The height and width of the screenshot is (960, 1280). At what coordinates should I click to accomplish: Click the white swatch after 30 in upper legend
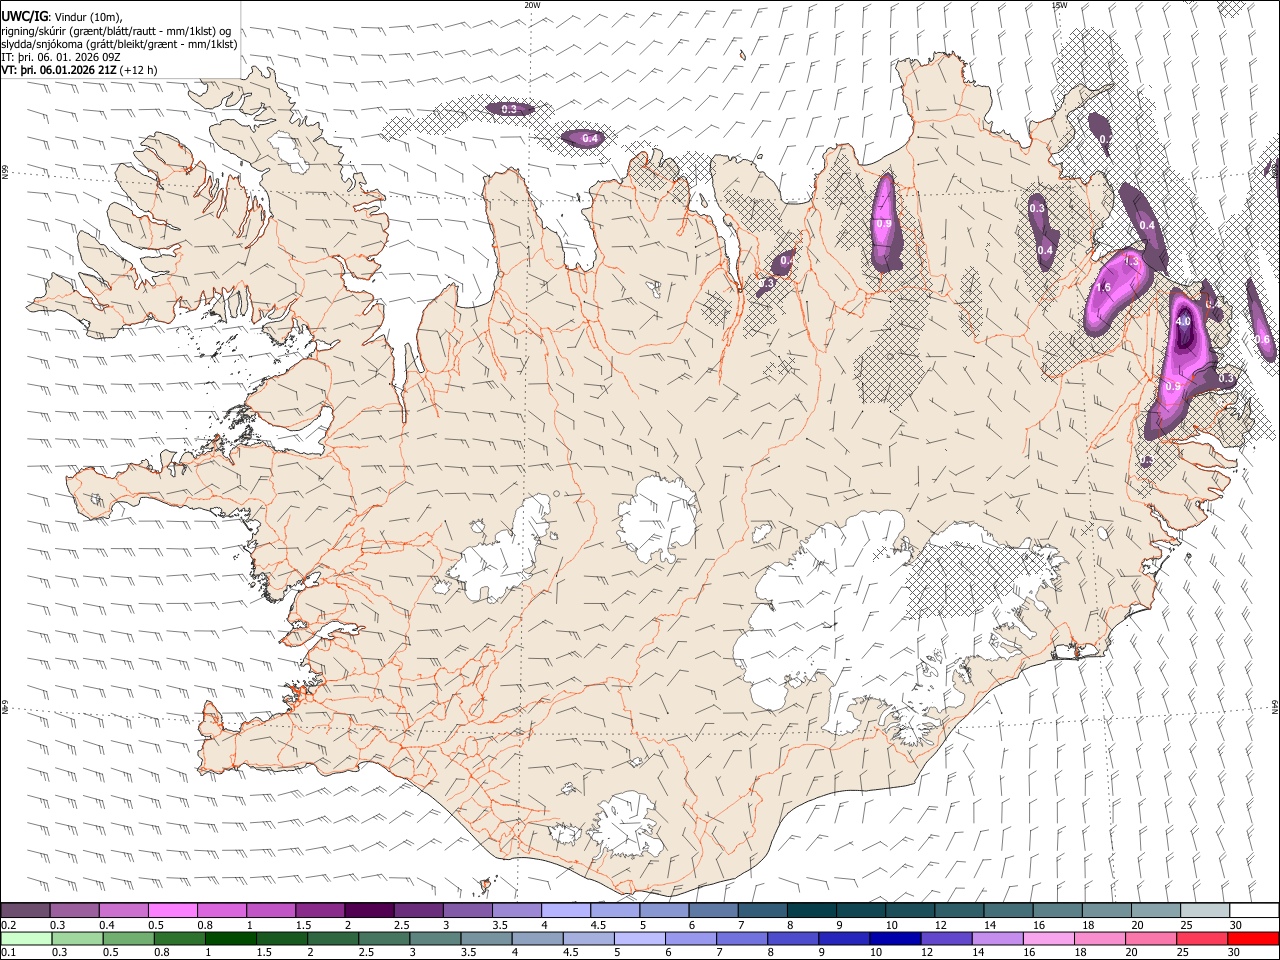(x=1254, y=910)
